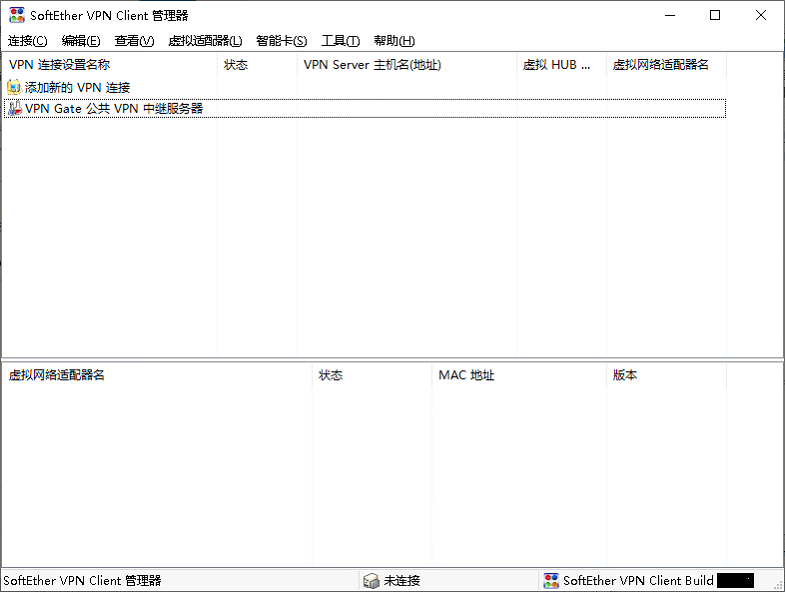Image resolution: width=785 pixels, height=592 pixels.
Task: Click the SoftEther VPN Client Build status text
Action: [x=638, y=580]
